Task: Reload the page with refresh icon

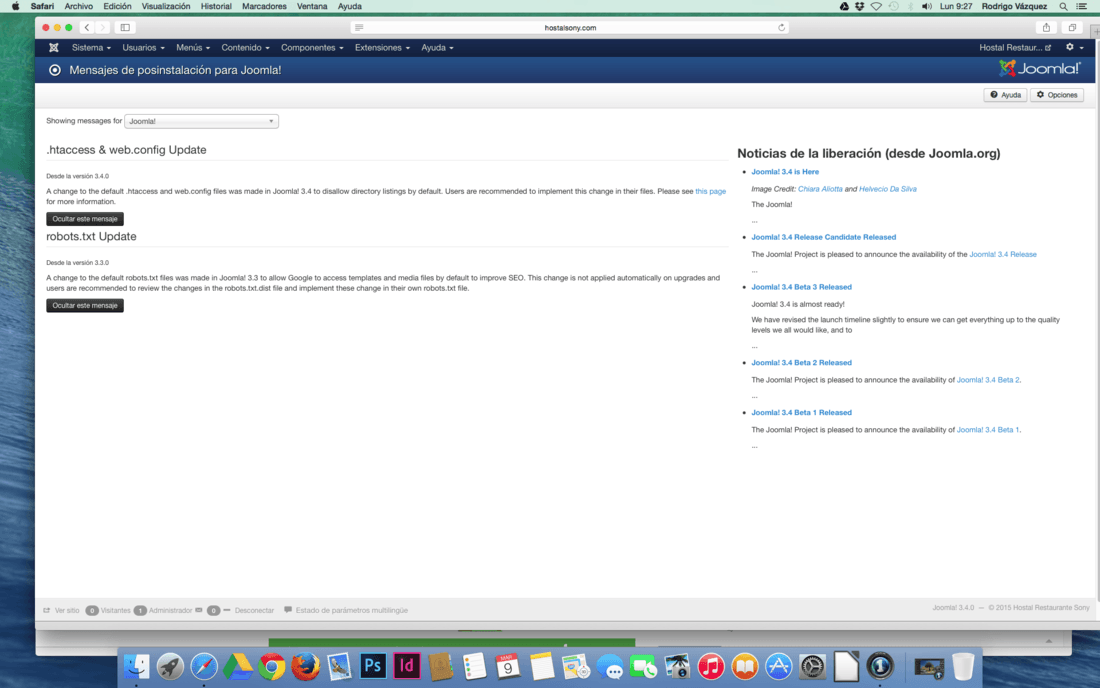Action: click(x=781, y=27)
